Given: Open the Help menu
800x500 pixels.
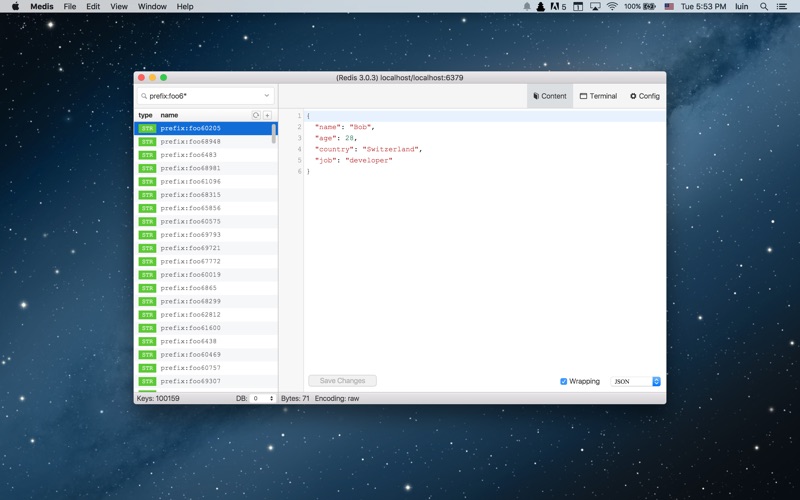Looking at the screenshot, I should point(185,7).
